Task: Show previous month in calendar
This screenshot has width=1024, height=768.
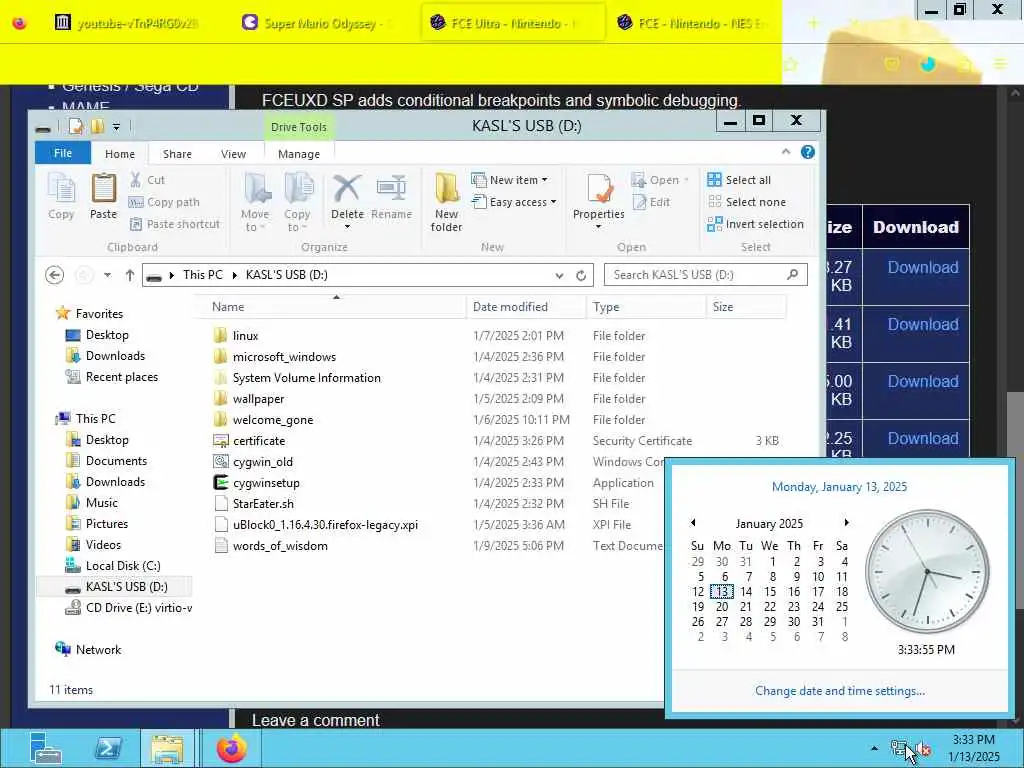Action: tap(693, 522)
